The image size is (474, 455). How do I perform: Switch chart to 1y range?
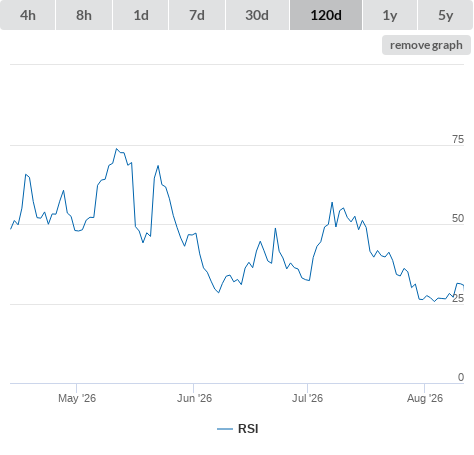390,15
